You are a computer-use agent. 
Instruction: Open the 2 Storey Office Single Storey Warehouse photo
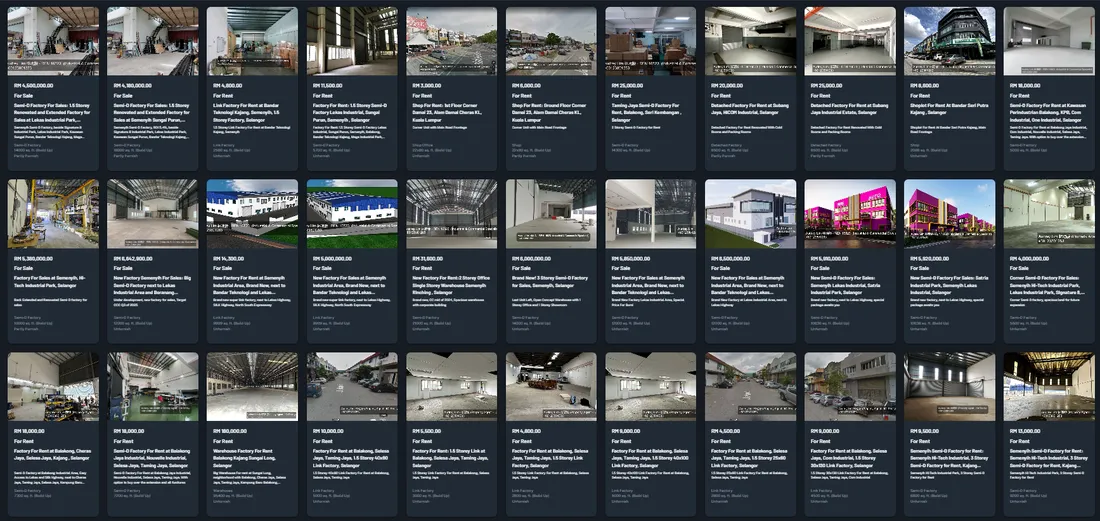(x=452, y=214)
